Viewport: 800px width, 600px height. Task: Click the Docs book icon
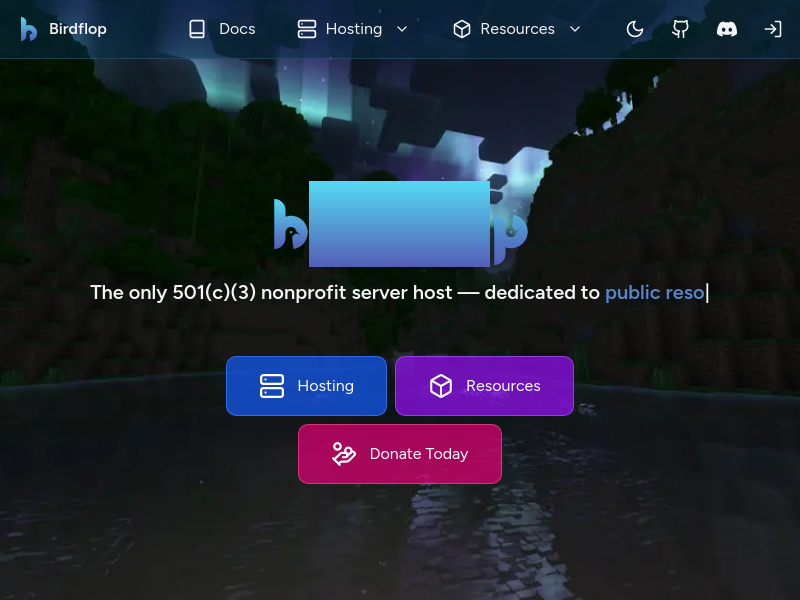tap(197, 29)
